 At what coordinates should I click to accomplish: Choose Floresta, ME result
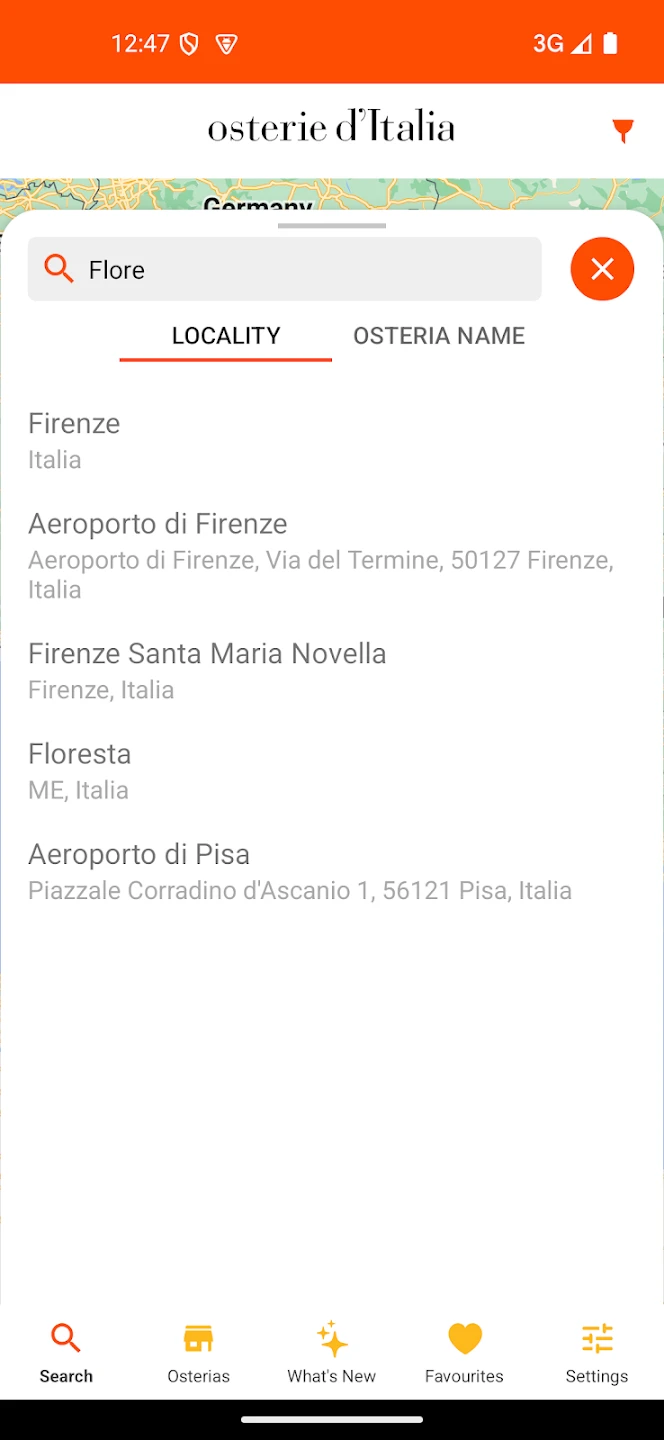pos(80,770)
